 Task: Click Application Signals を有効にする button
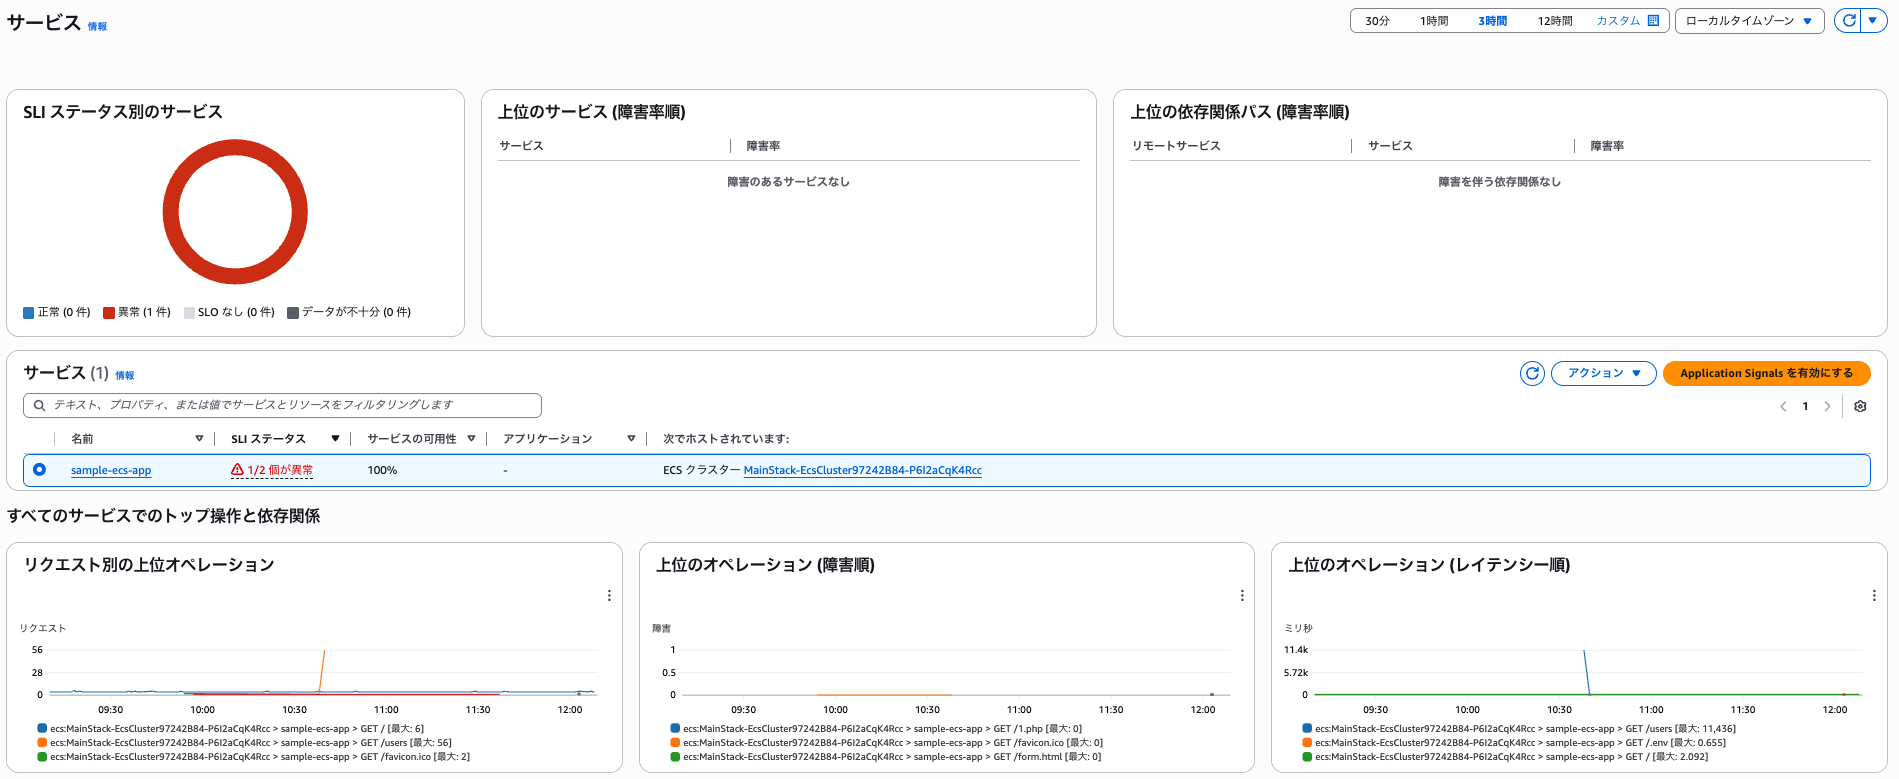click(1766, 373)
